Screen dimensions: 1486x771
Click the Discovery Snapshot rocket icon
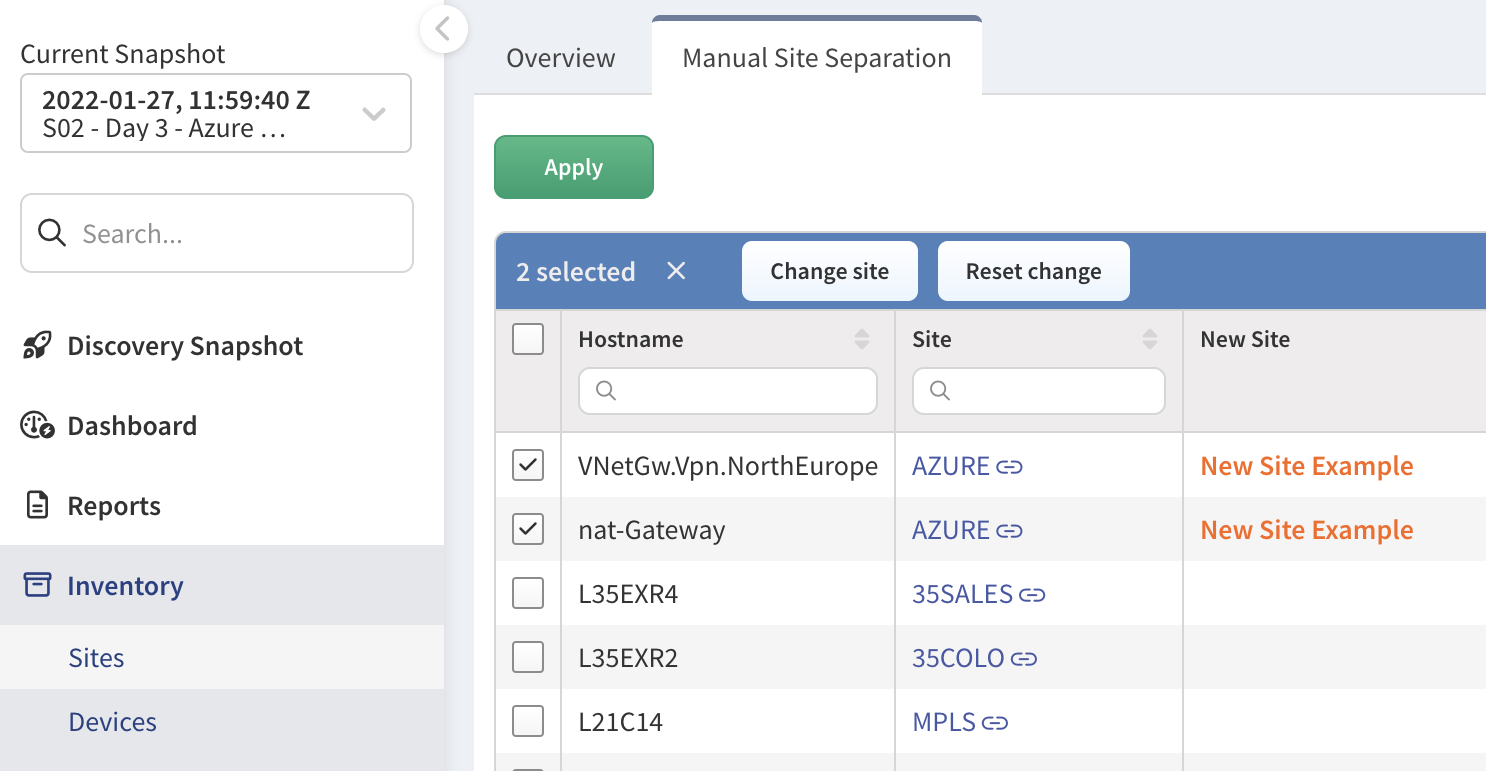click(x=37, y=347)
